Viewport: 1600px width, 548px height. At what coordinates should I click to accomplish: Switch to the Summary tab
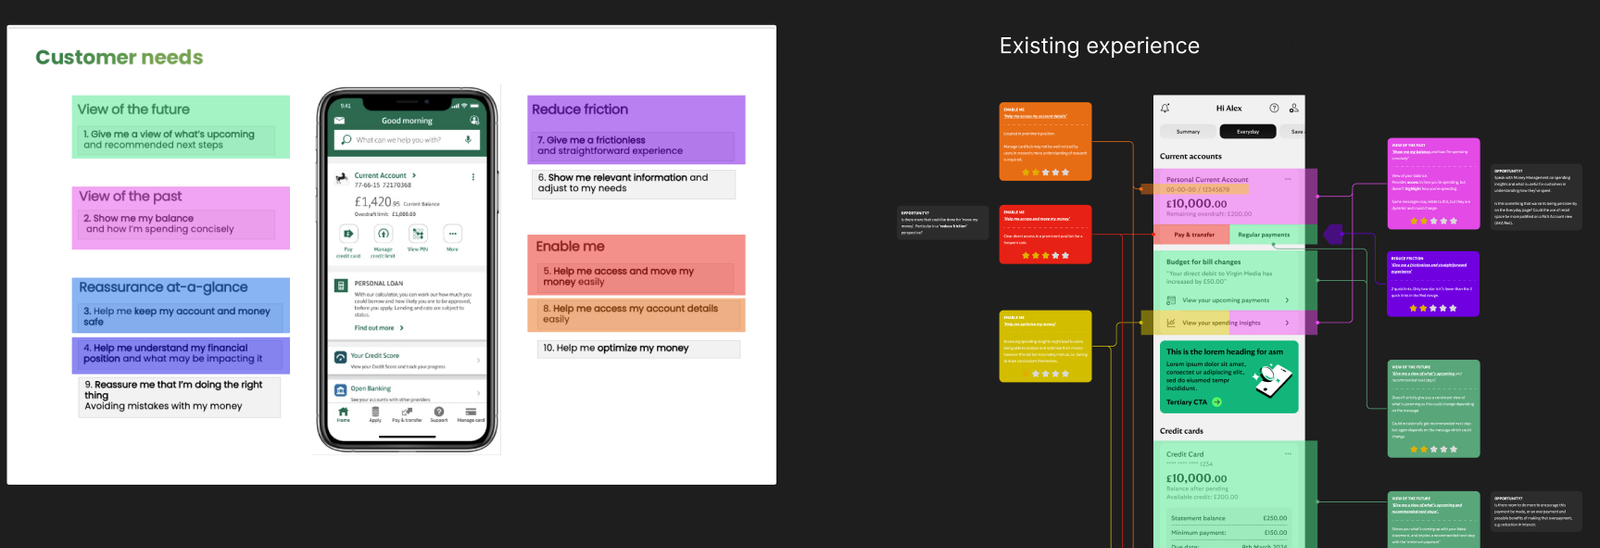[1188, 131]
